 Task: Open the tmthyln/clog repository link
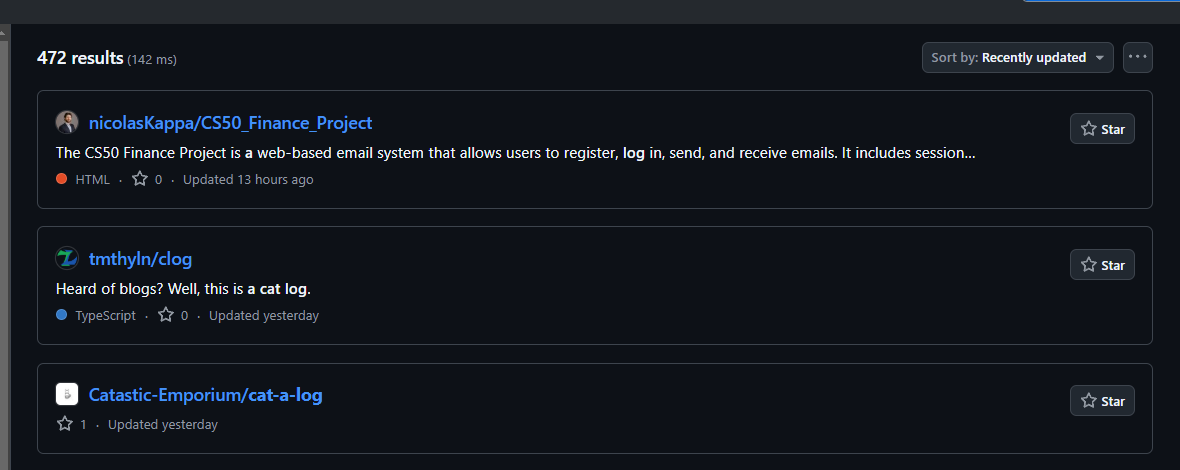pos(140,259)
